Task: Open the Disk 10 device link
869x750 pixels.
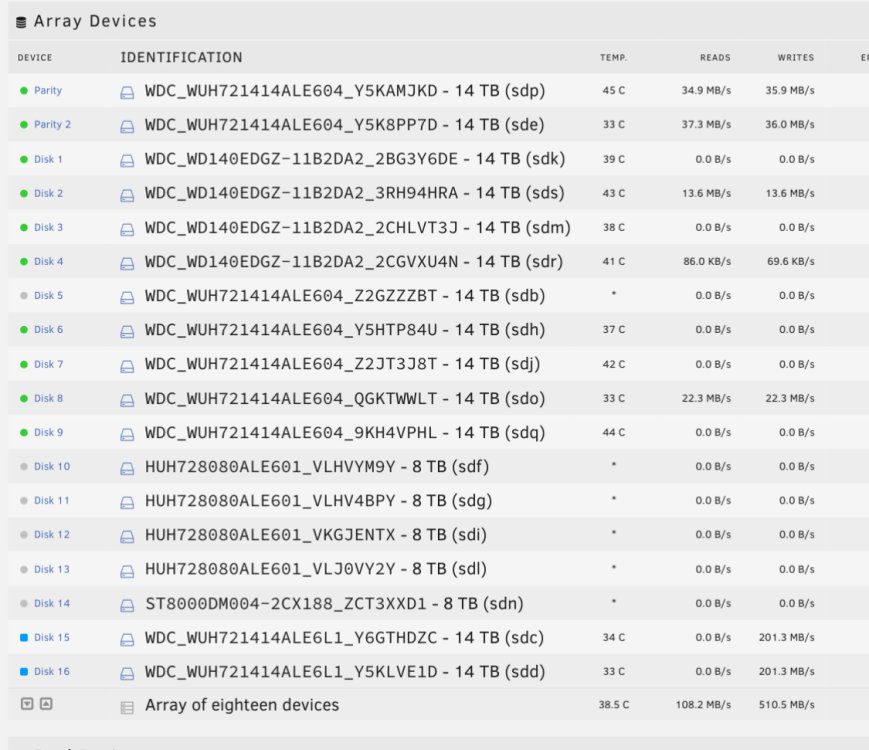Action: pyautogui.click(x=52, y=467)
